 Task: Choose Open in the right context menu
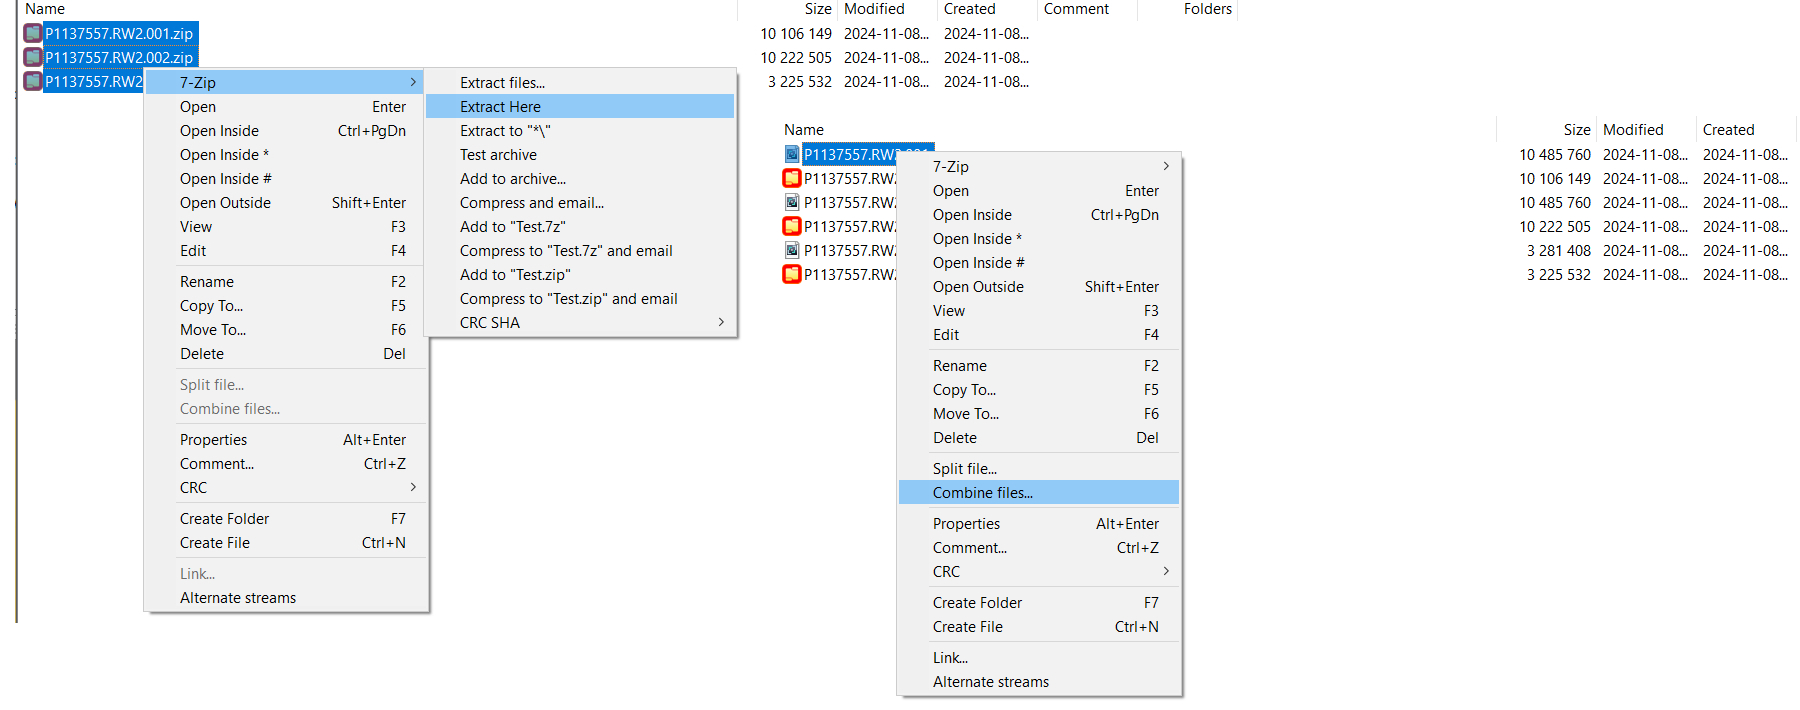pyautogui.click(x=1039, y=190)
